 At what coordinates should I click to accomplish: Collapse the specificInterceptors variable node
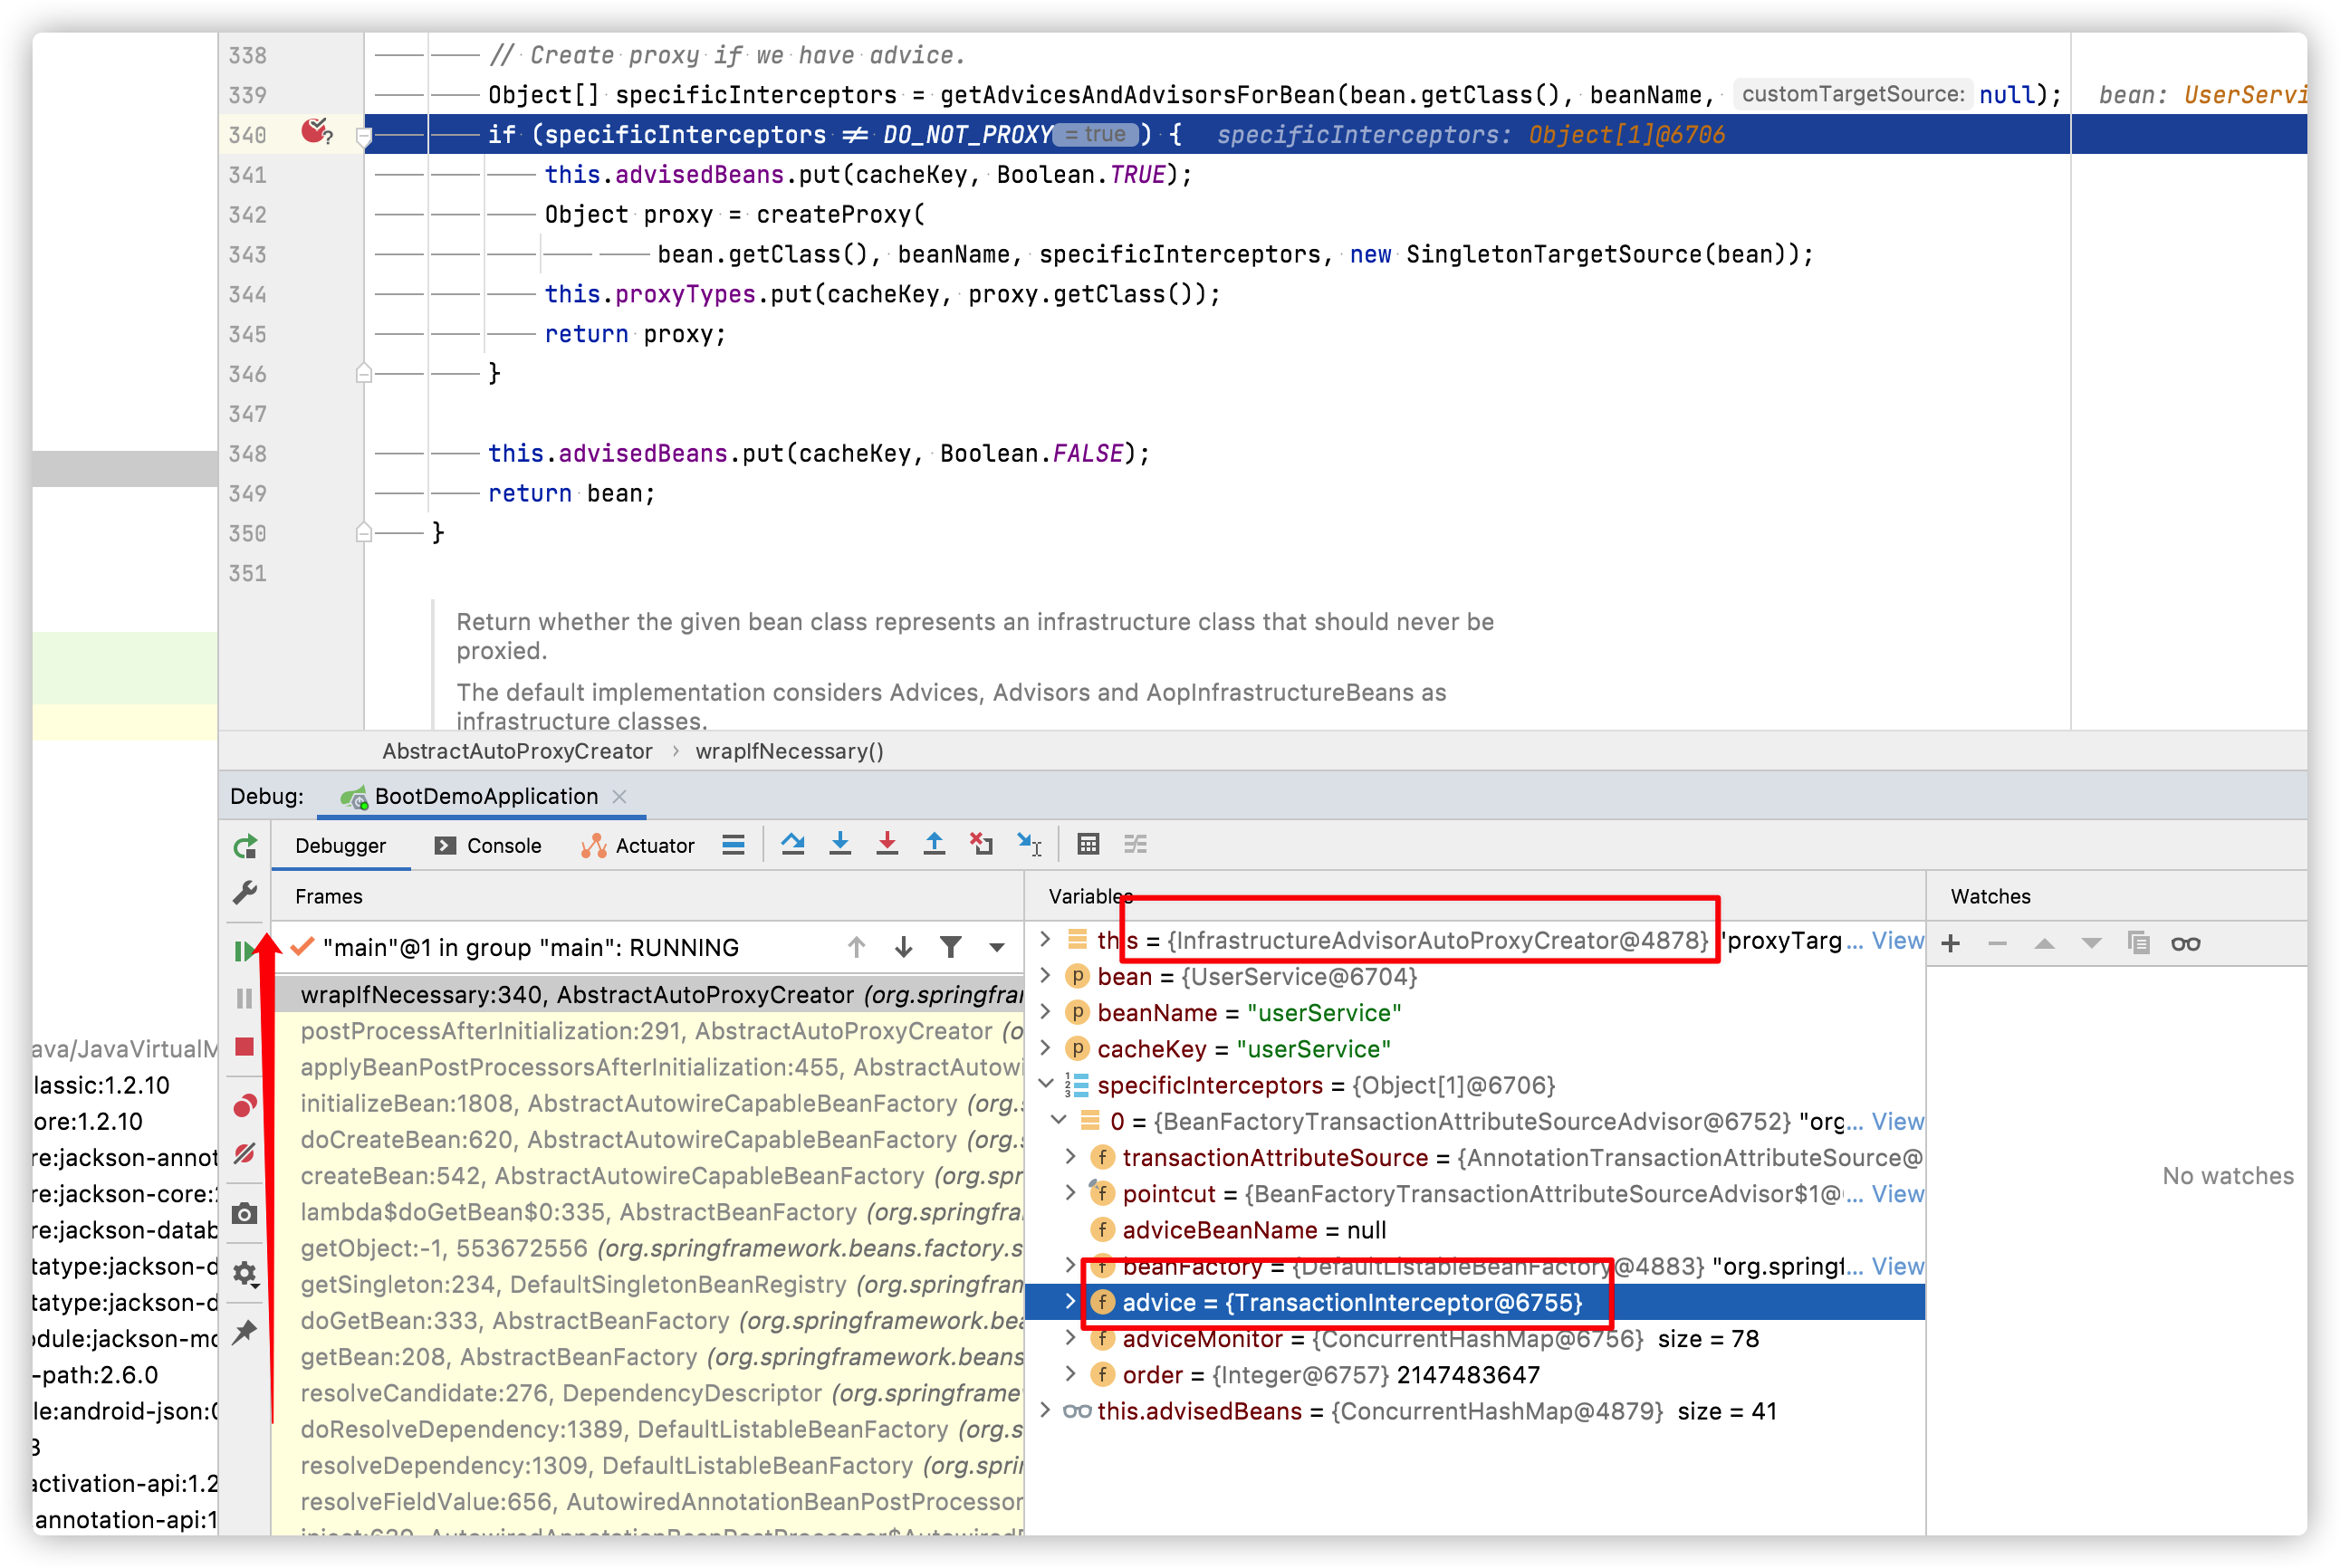click(1046, 1084)
